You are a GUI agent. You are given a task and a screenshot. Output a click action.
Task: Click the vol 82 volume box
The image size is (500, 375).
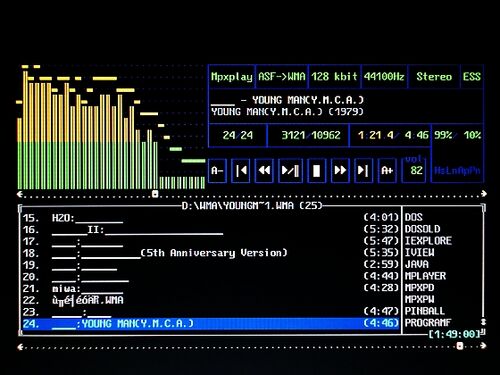coord(414,168)
